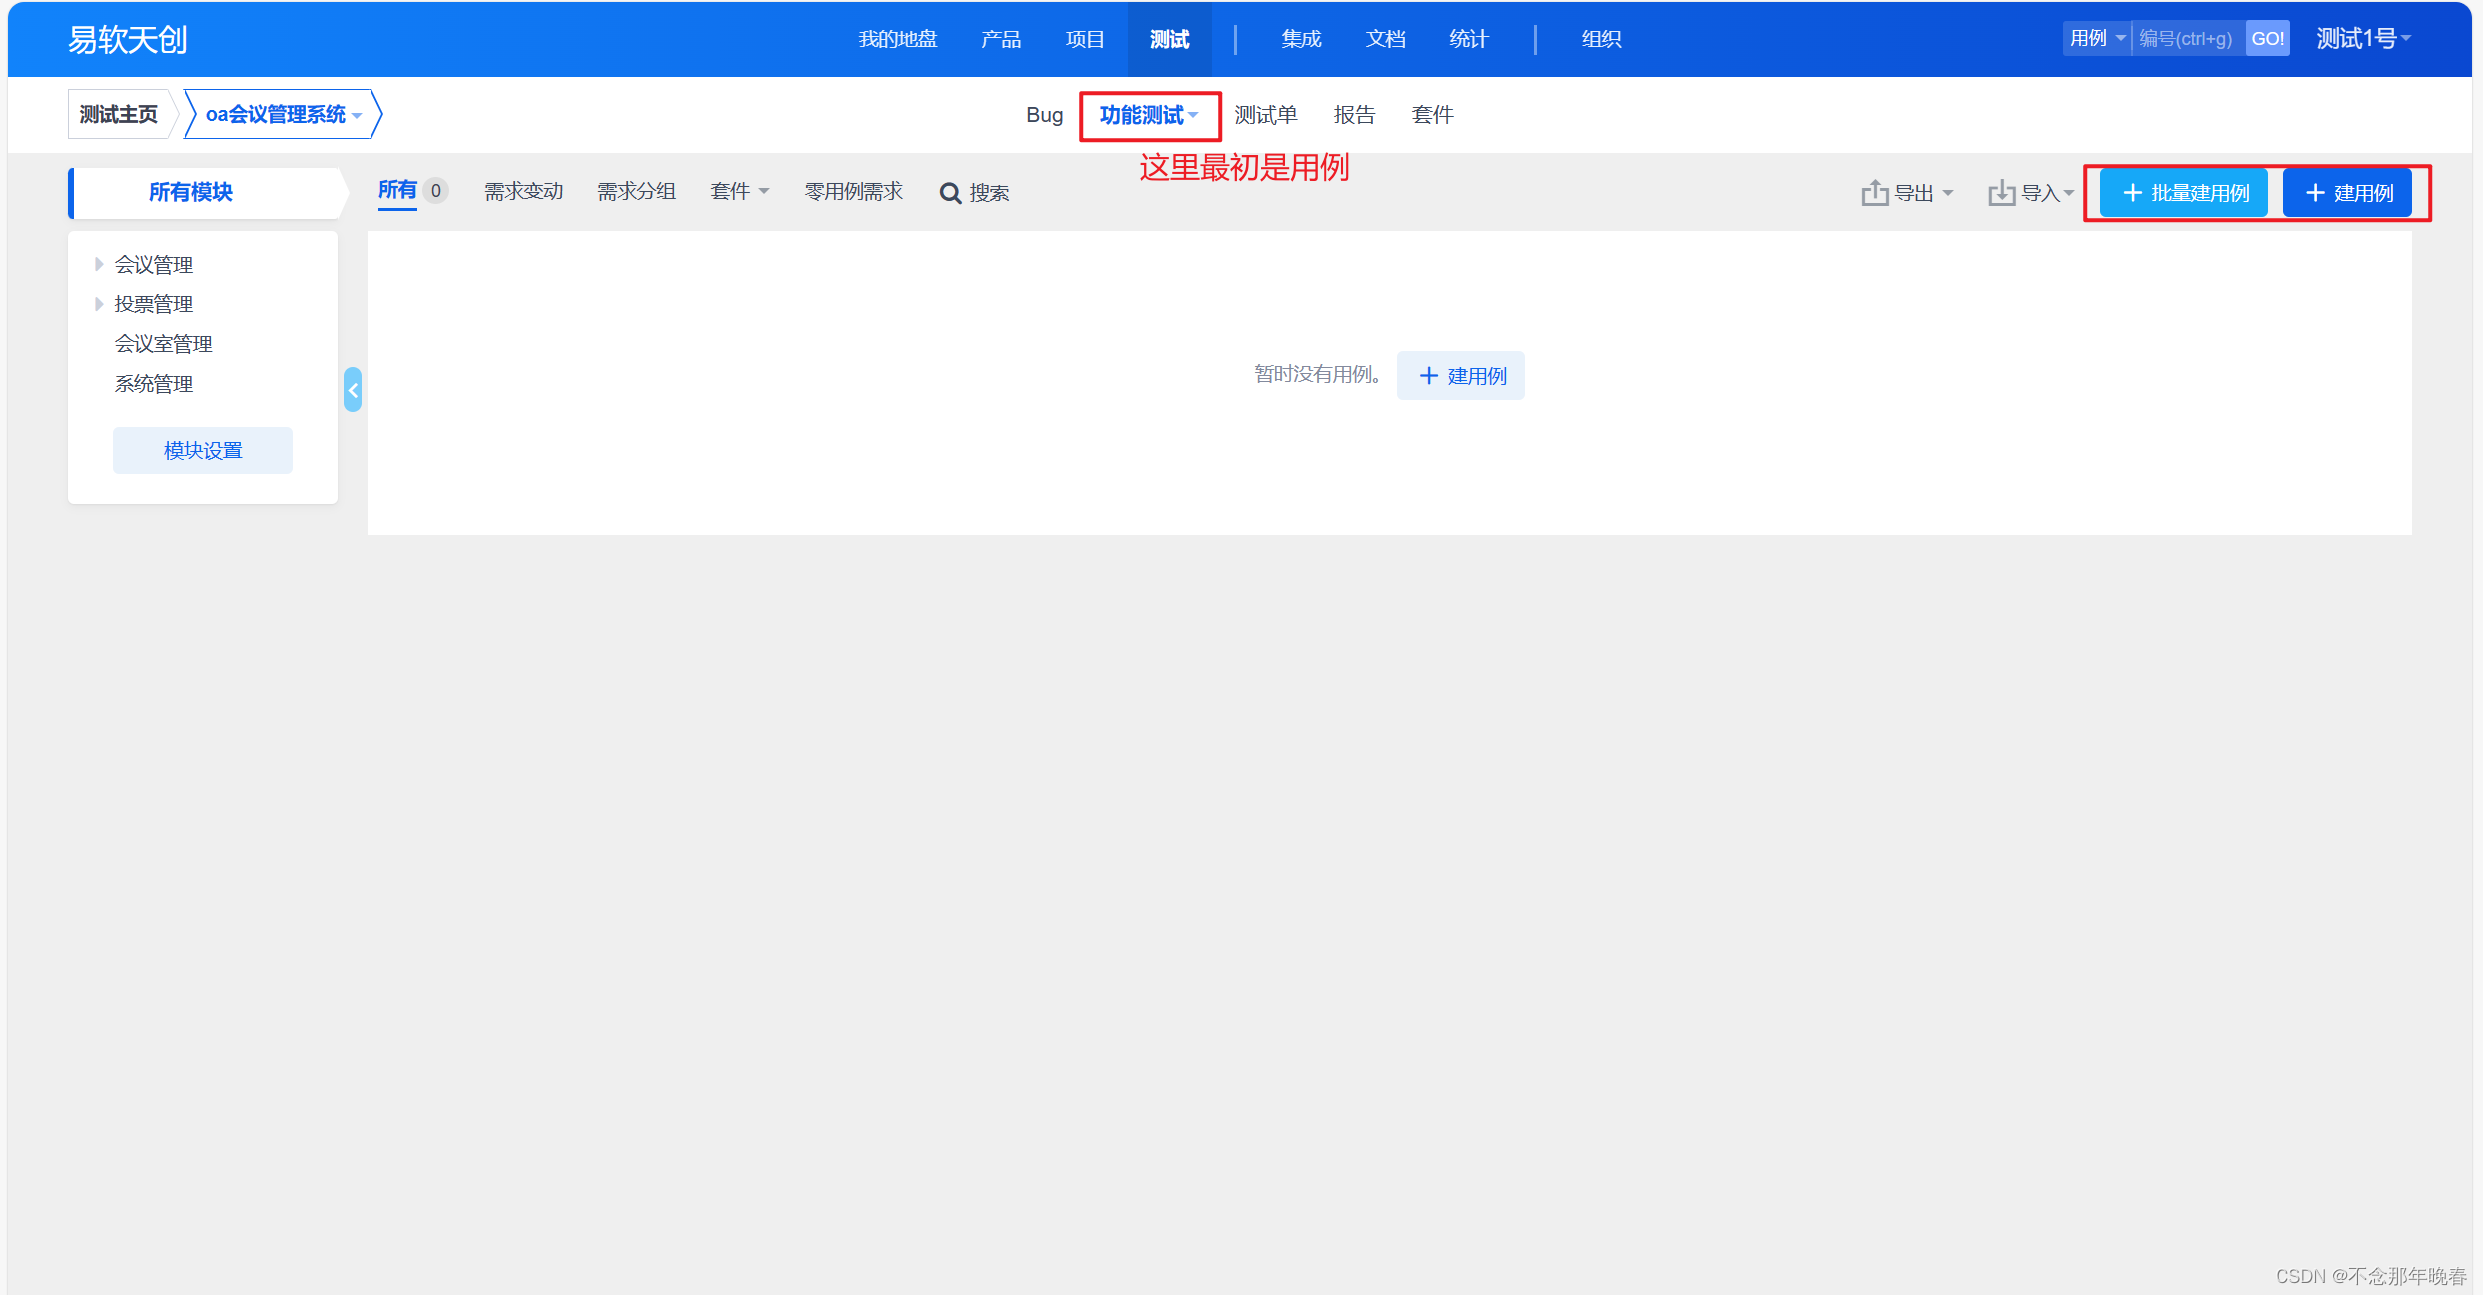Click the search magnifier icon
Screen dimensions: 2483x1295
pos(950,193)
